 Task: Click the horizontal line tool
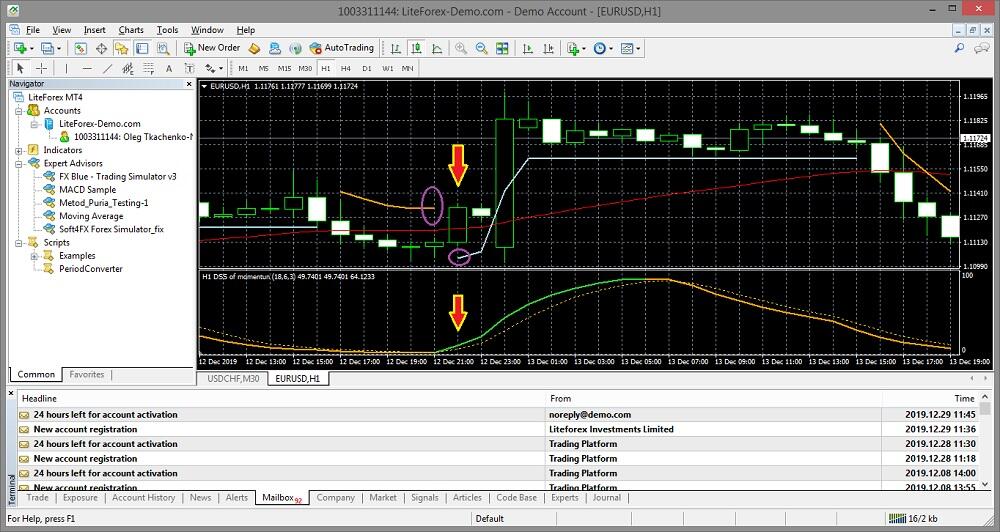(x=88, y=68)
